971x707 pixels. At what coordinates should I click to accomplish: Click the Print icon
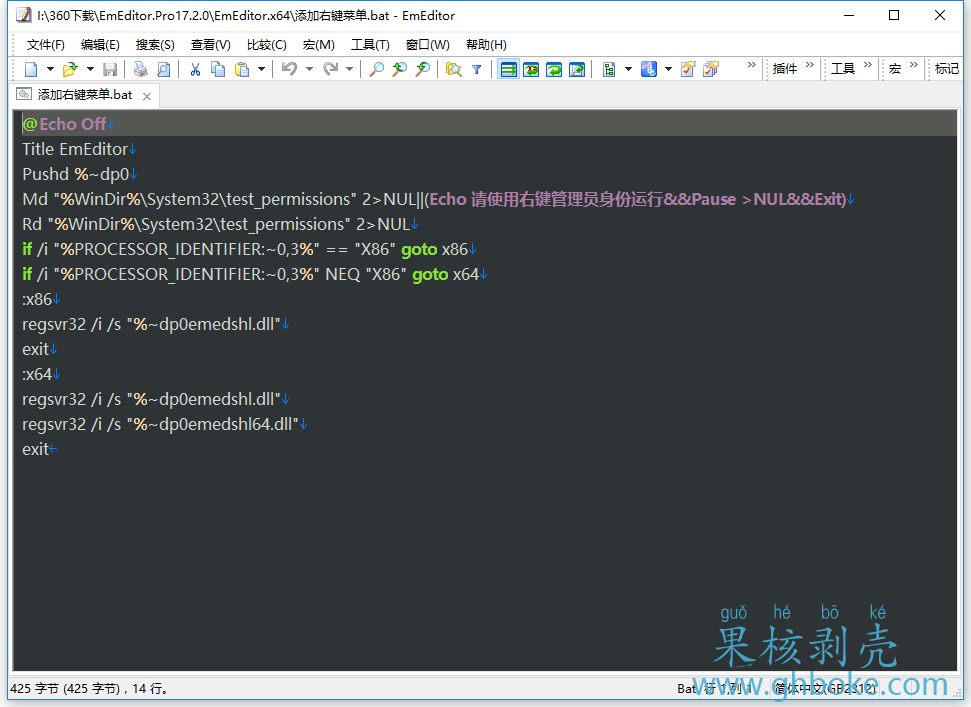coord(140,69)
